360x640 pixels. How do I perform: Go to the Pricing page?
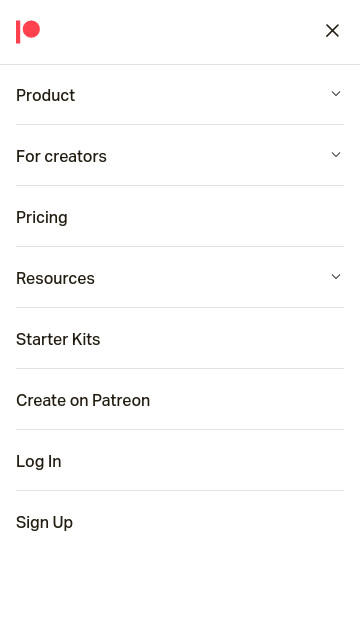coord(180,217)
